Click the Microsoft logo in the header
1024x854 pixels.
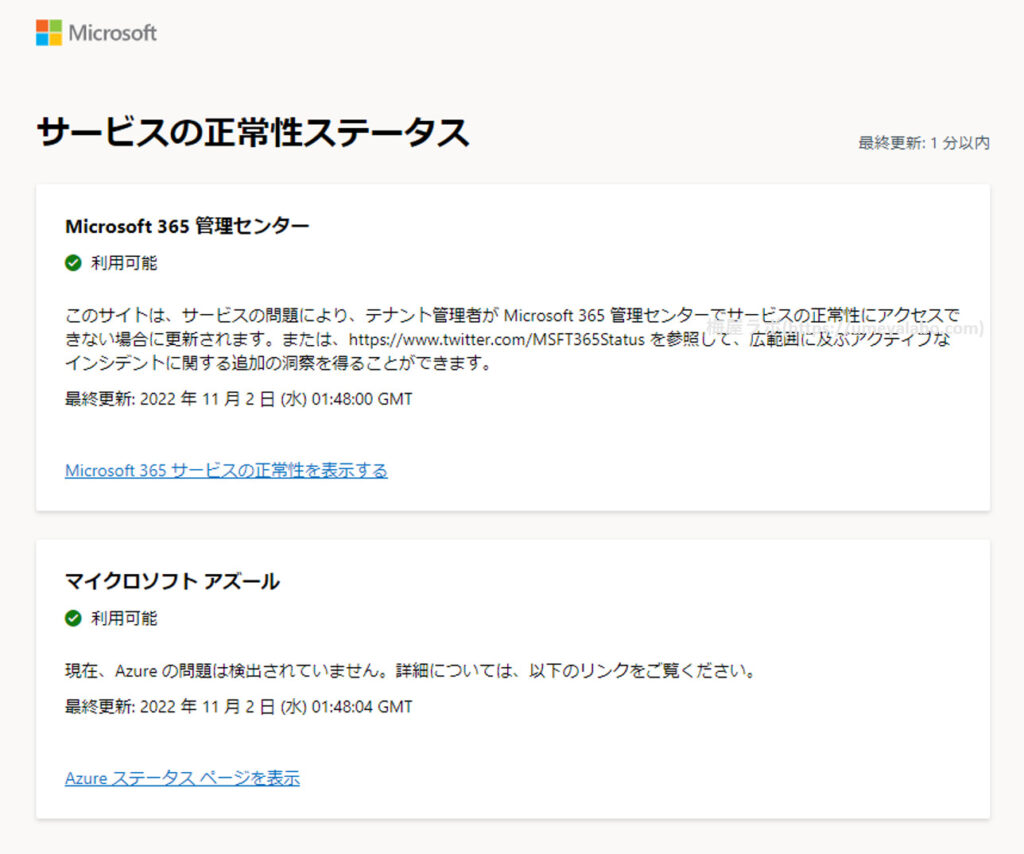pos(96,33)
